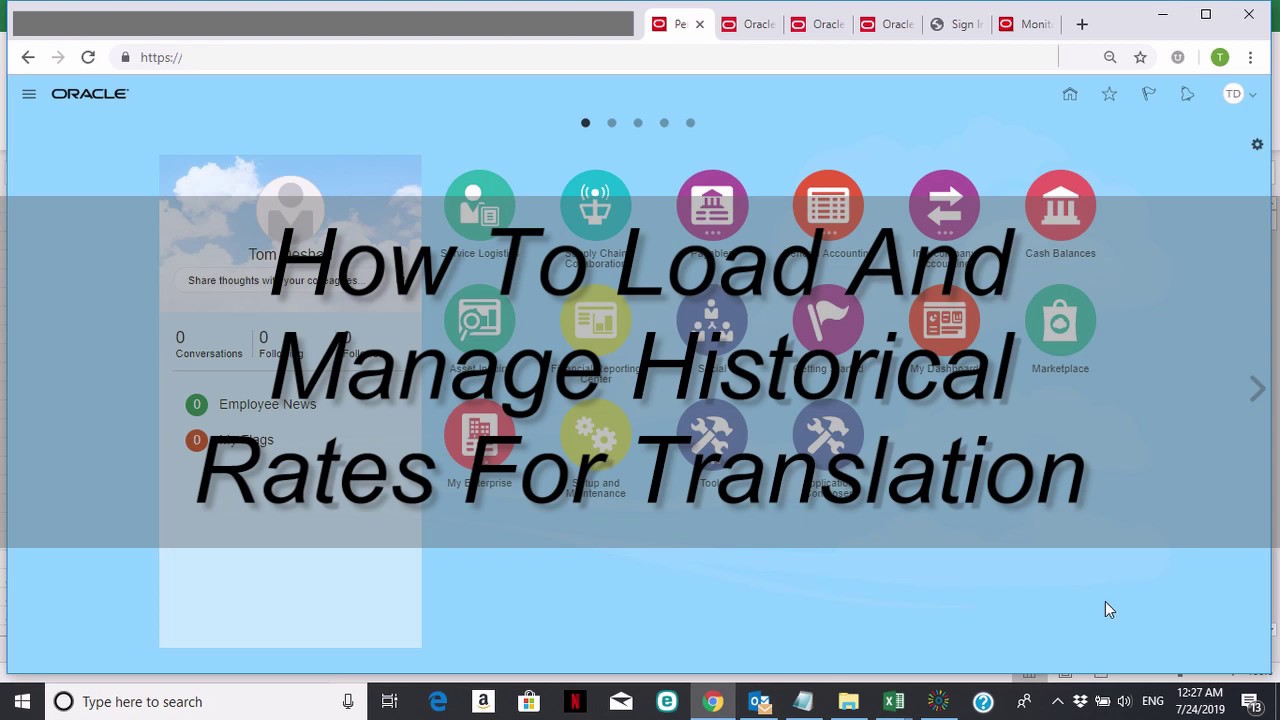Open the Payables bank building icon

[712, 206]
